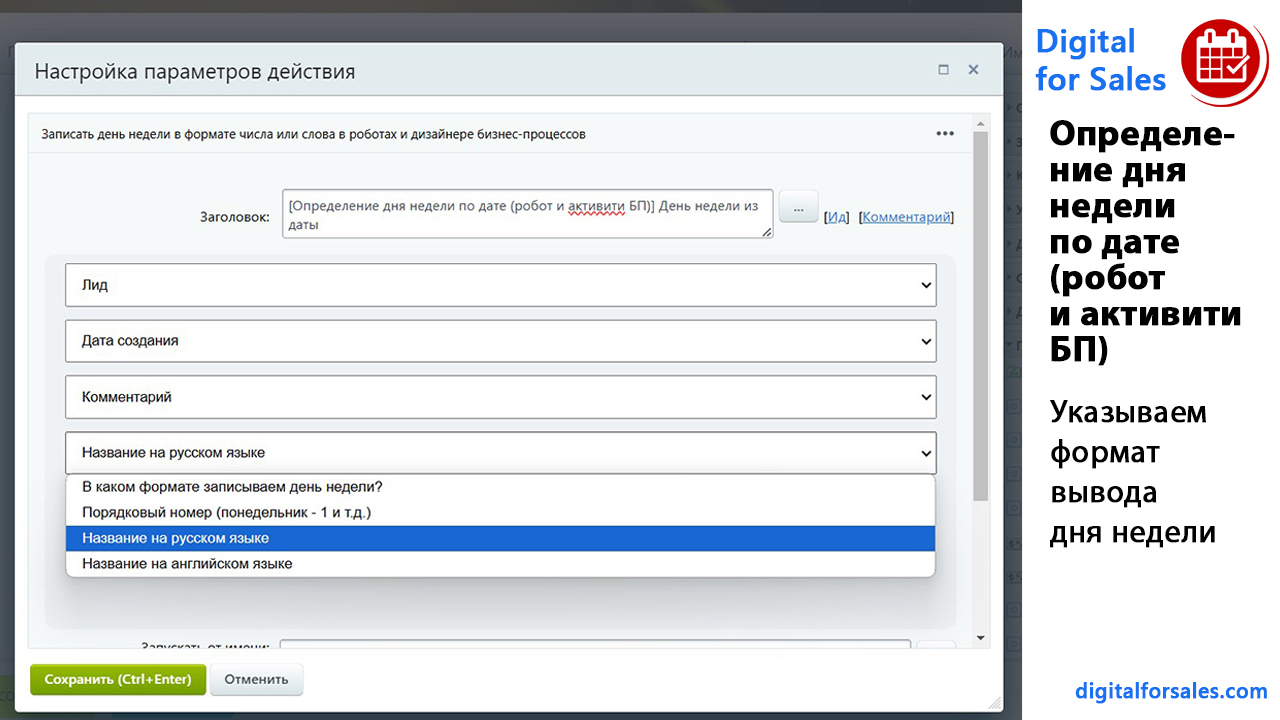
Task: Click the dialog resize handle in corner
Action: click(994, 703)
